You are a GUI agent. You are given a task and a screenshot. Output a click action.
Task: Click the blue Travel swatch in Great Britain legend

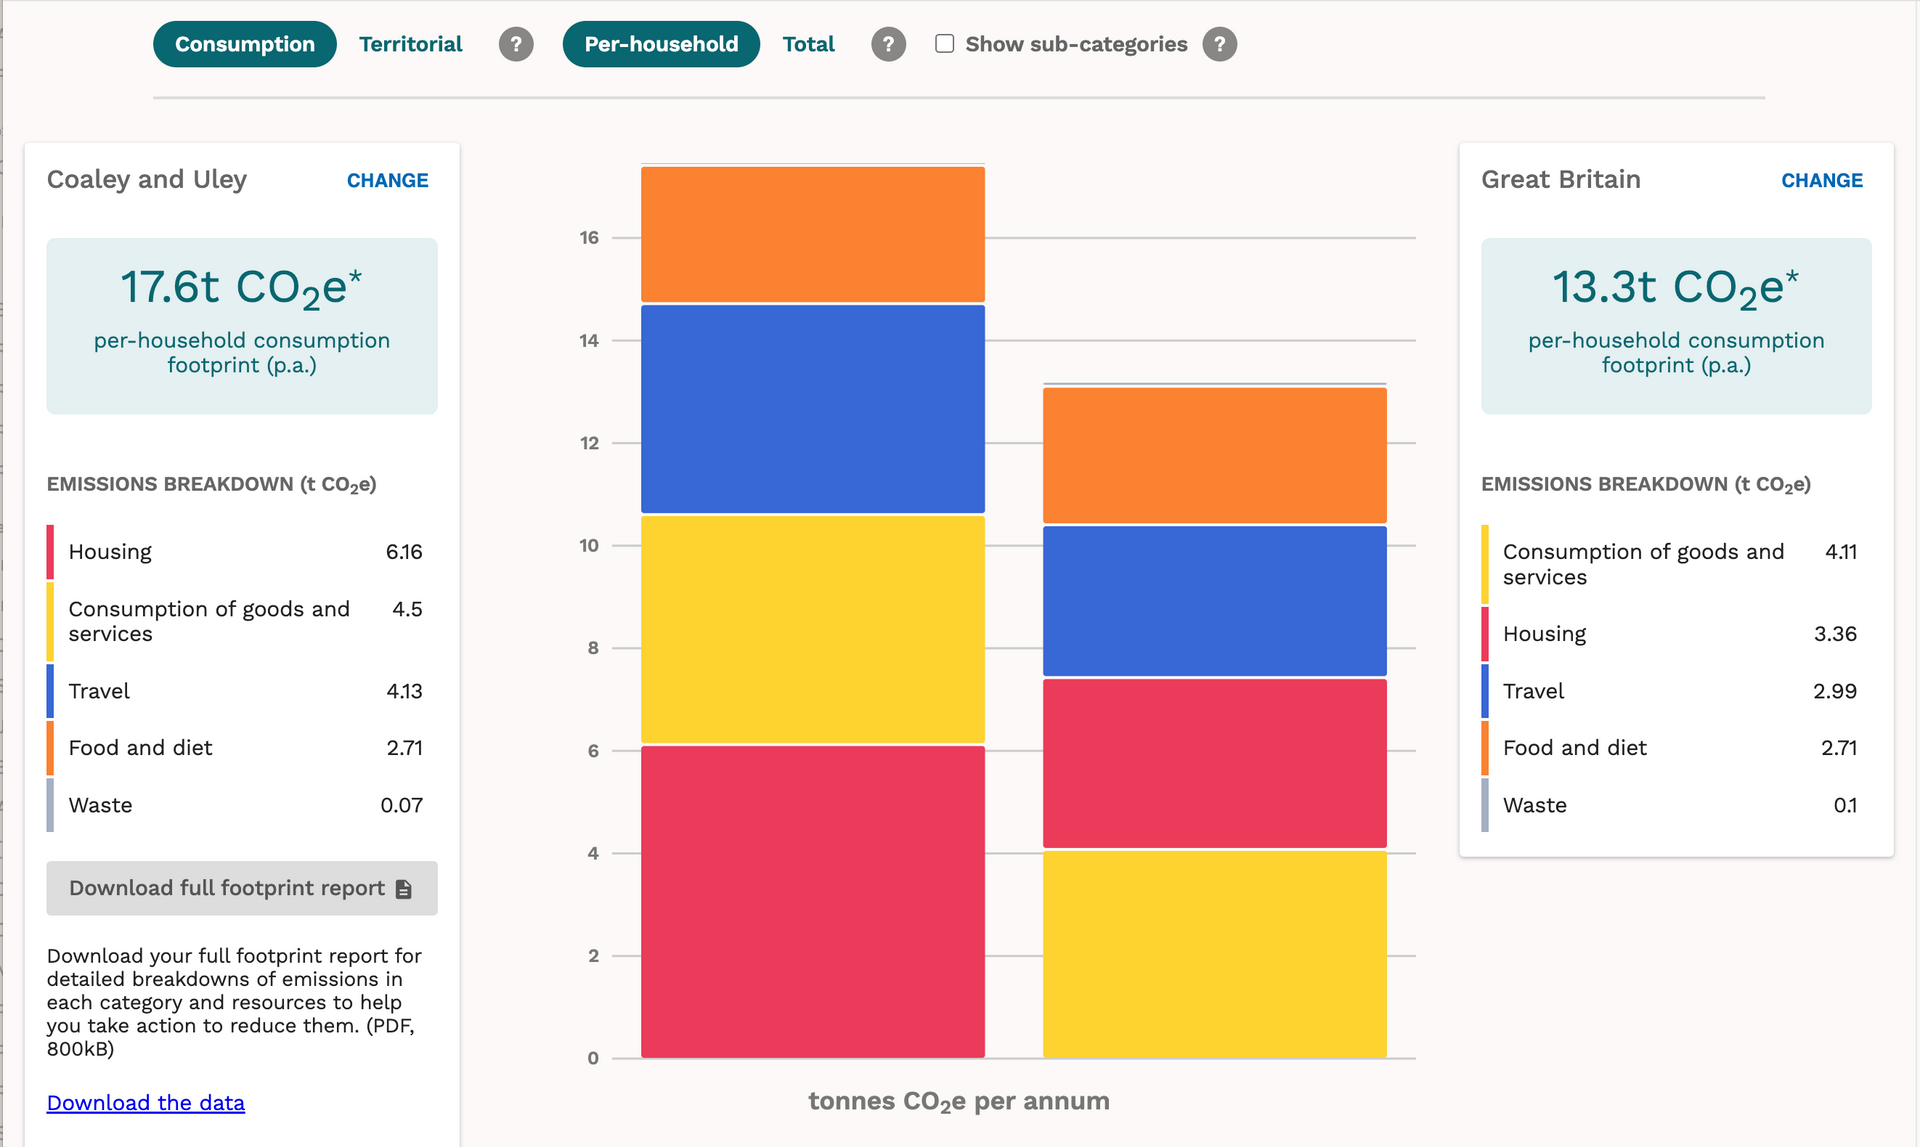click(1485, 691)
